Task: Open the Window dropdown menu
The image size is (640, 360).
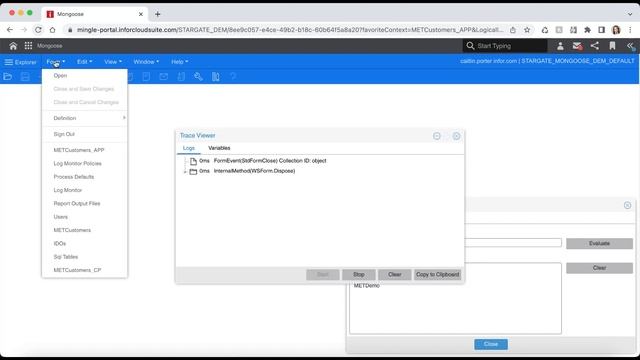Action: coord(146,62)
